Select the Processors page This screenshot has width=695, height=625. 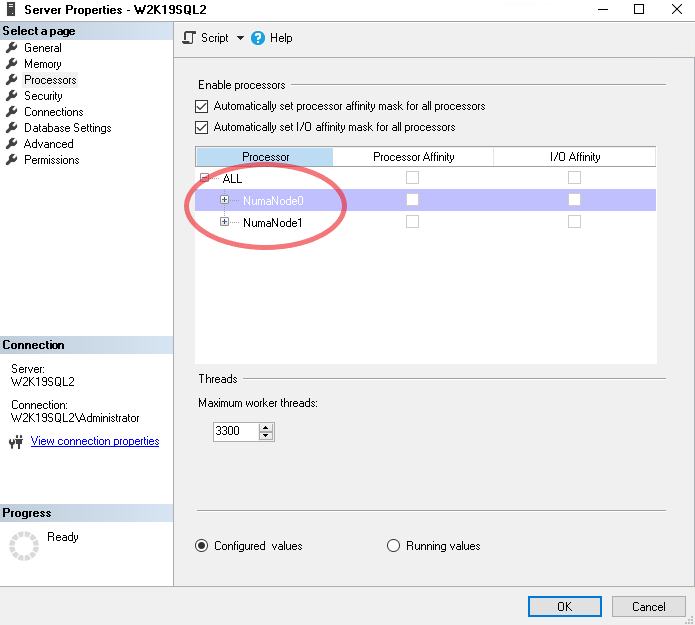tap(50, 80)
